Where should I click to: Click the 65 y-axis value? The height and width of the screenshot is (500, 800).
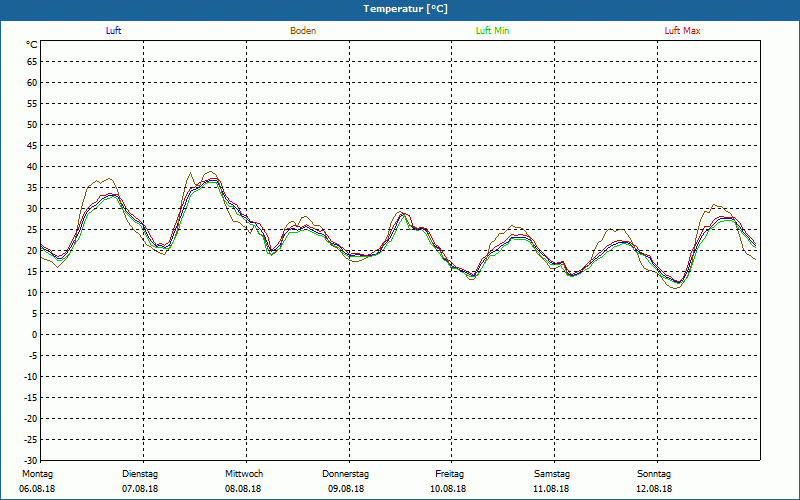32,62
